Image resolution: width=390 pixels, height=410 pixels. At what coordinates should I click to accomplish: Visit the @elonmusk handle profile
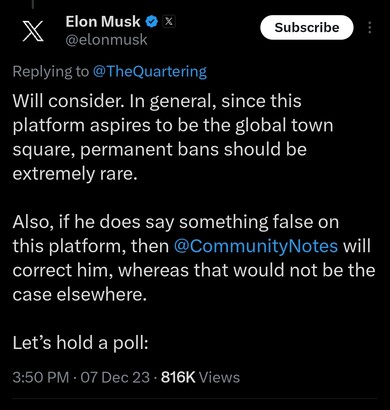(x=106, y=40)
